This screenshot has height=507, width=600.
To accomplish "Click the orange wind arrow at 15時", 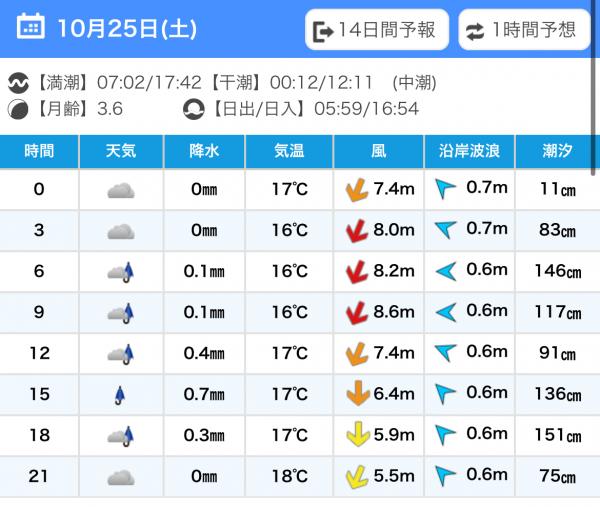I will coord(353,394).
